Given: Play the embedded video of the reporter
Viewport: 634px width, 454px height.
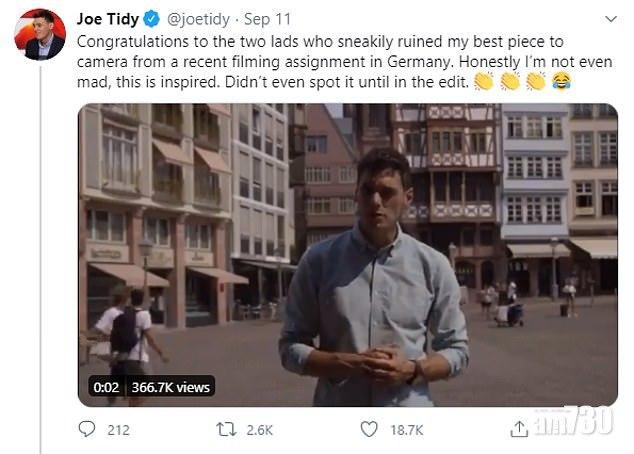Looking at the screenshot, I should click(348, 254).
